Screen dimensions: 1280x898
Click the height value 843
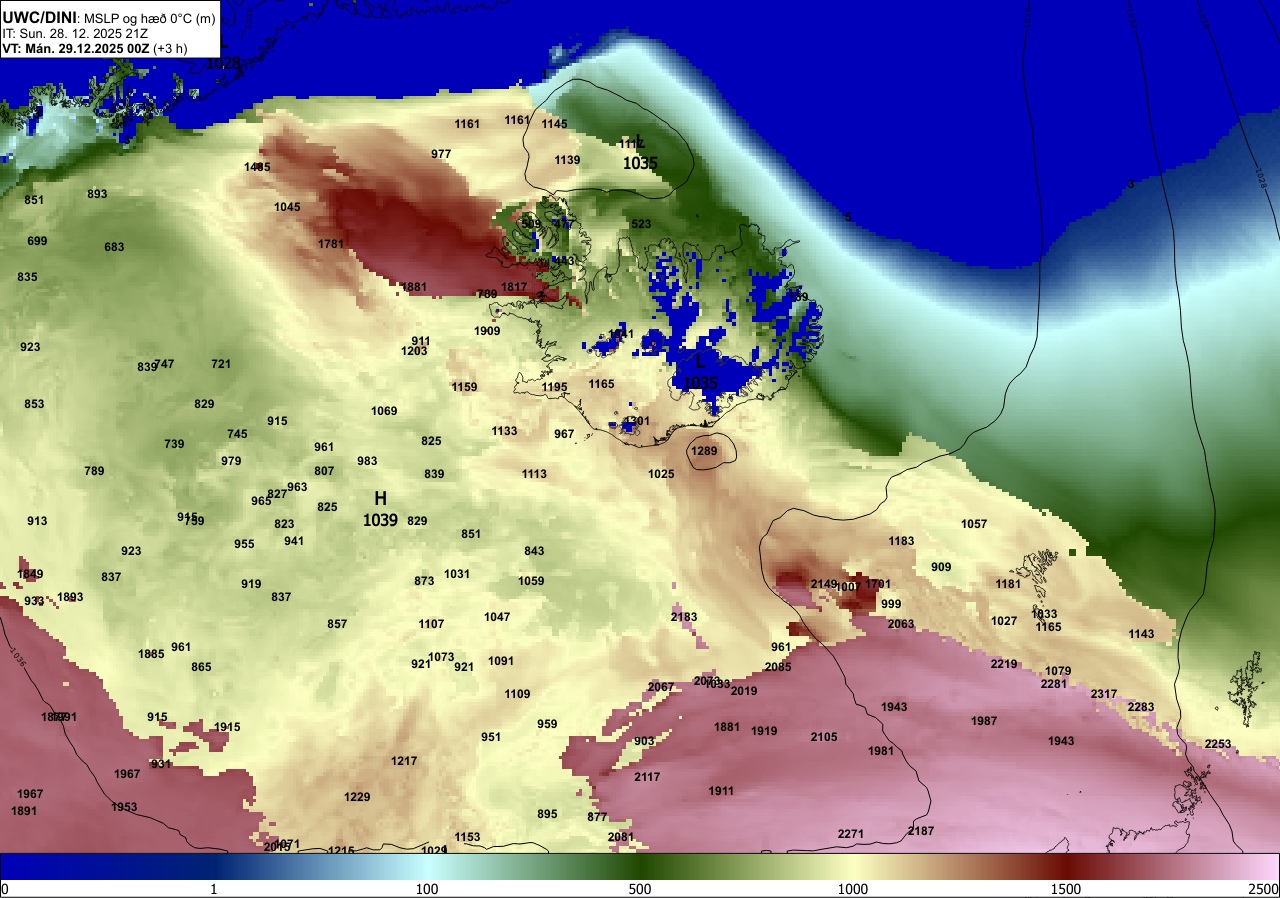(534, 551)
